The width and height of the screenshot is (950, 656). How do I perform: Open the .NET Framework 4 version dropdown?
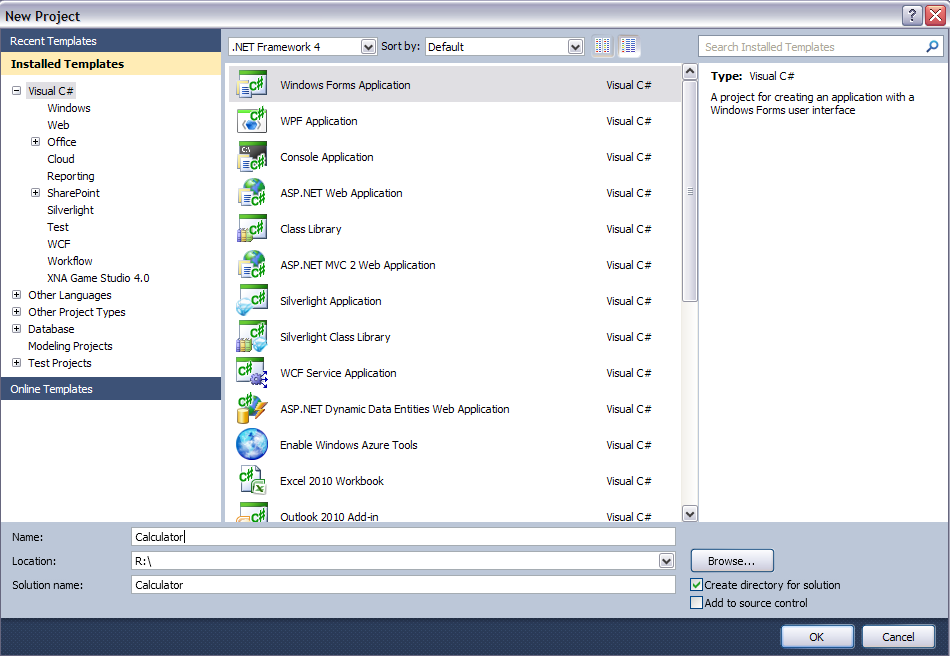(x=368, y=47)
